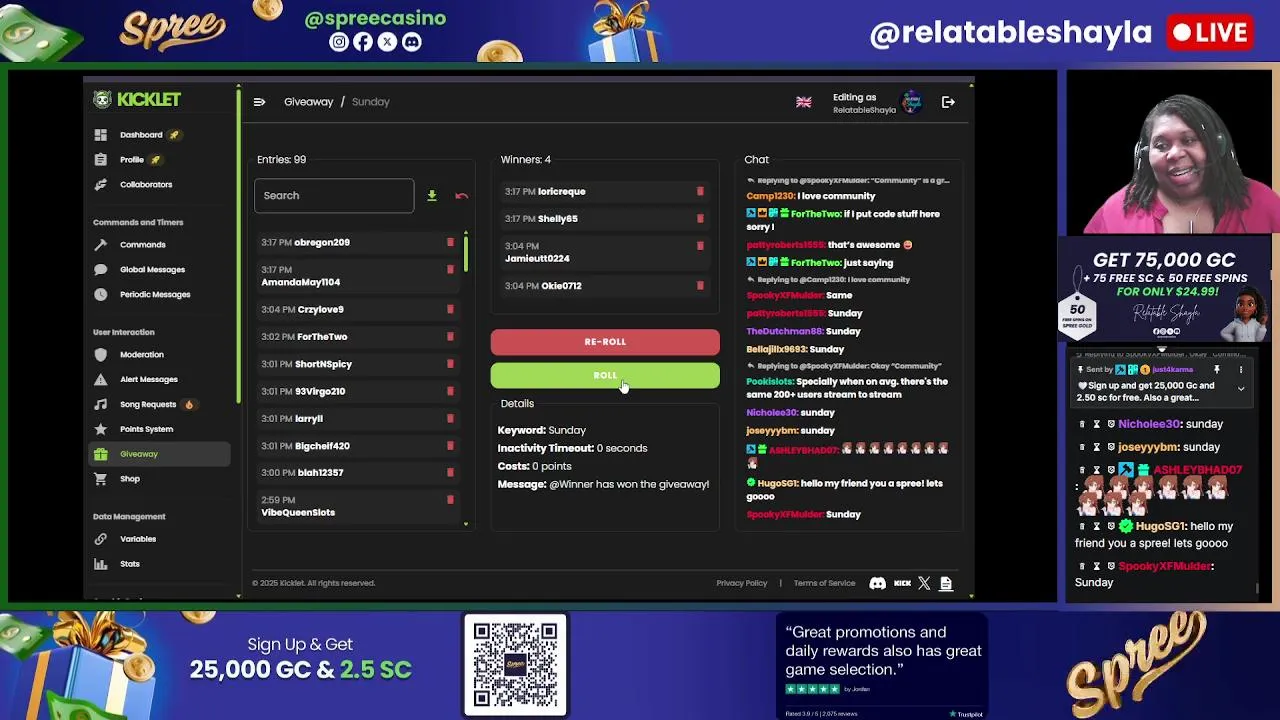Download entries with the green download icon
1280x720 pixels.
(432, 196)
